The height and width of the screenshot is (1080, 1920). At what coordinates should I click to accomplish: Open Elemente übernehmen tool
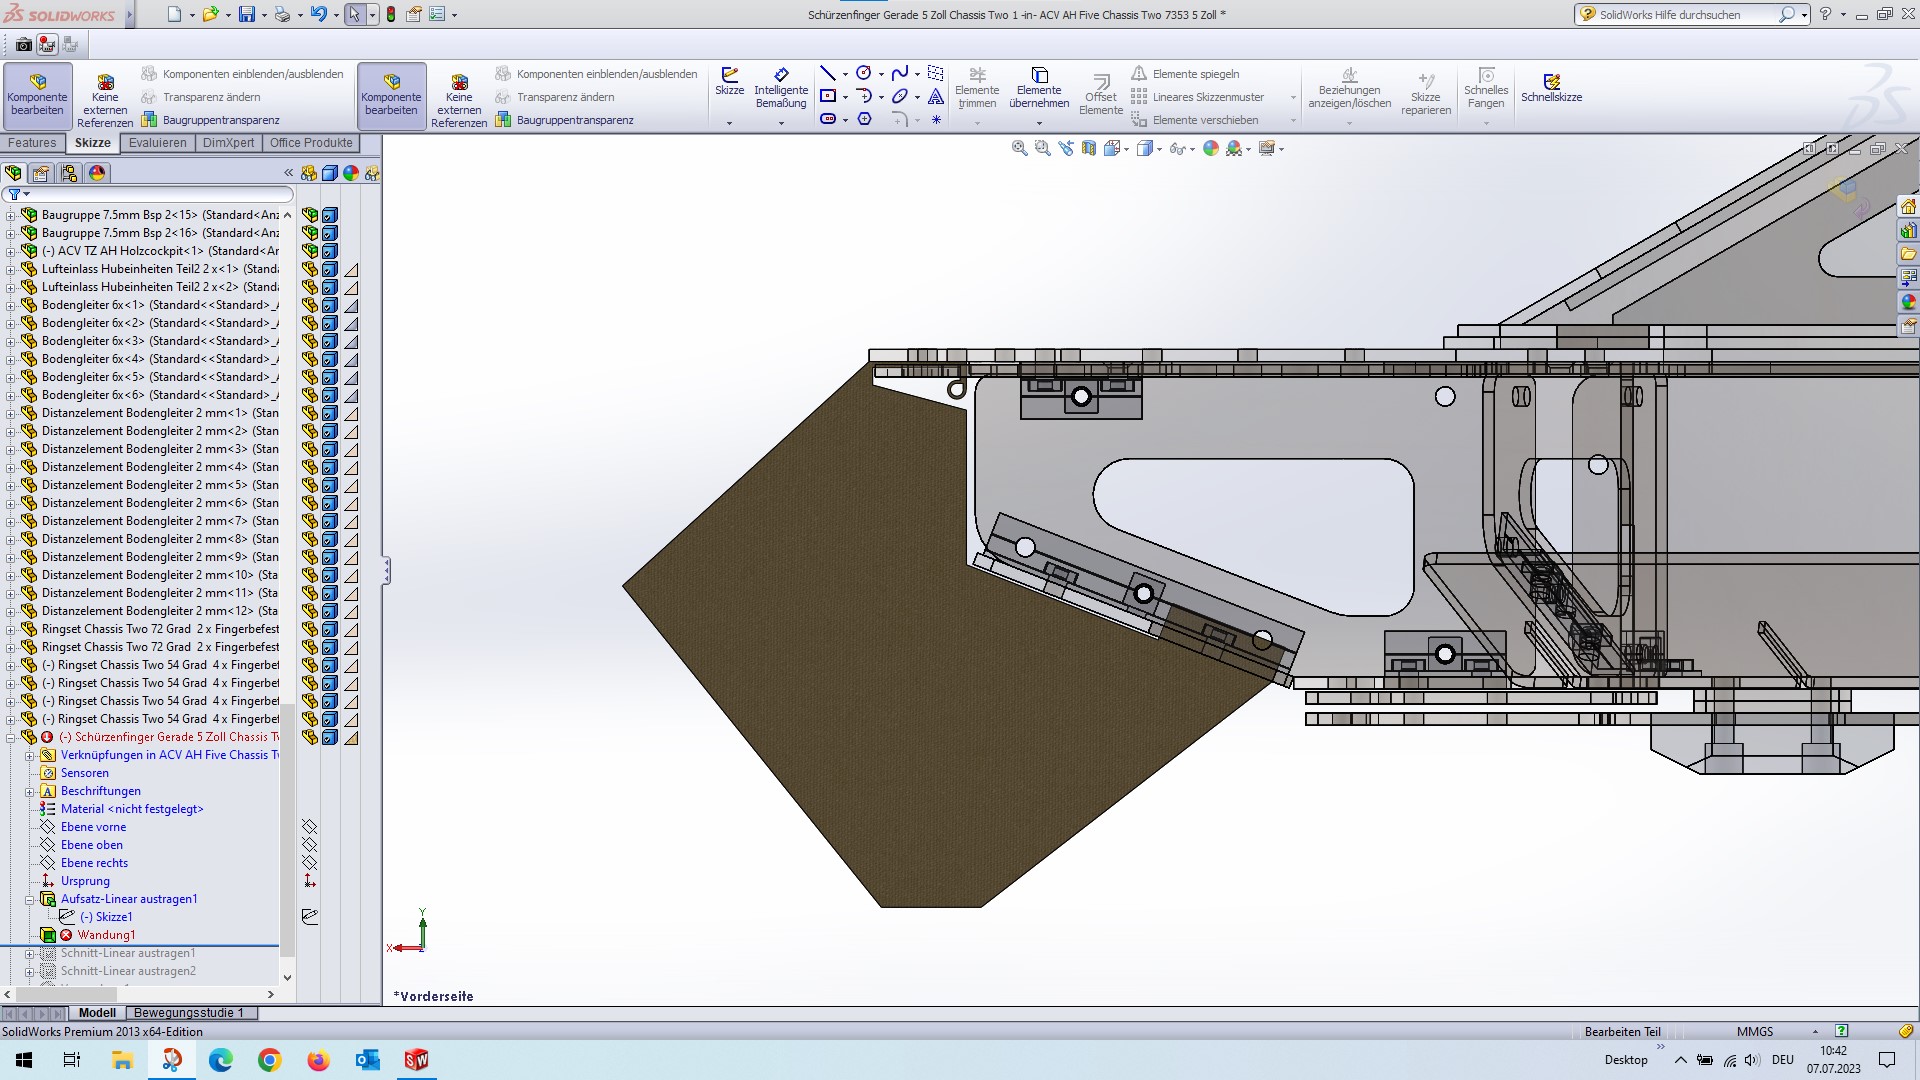(1039, 88)
